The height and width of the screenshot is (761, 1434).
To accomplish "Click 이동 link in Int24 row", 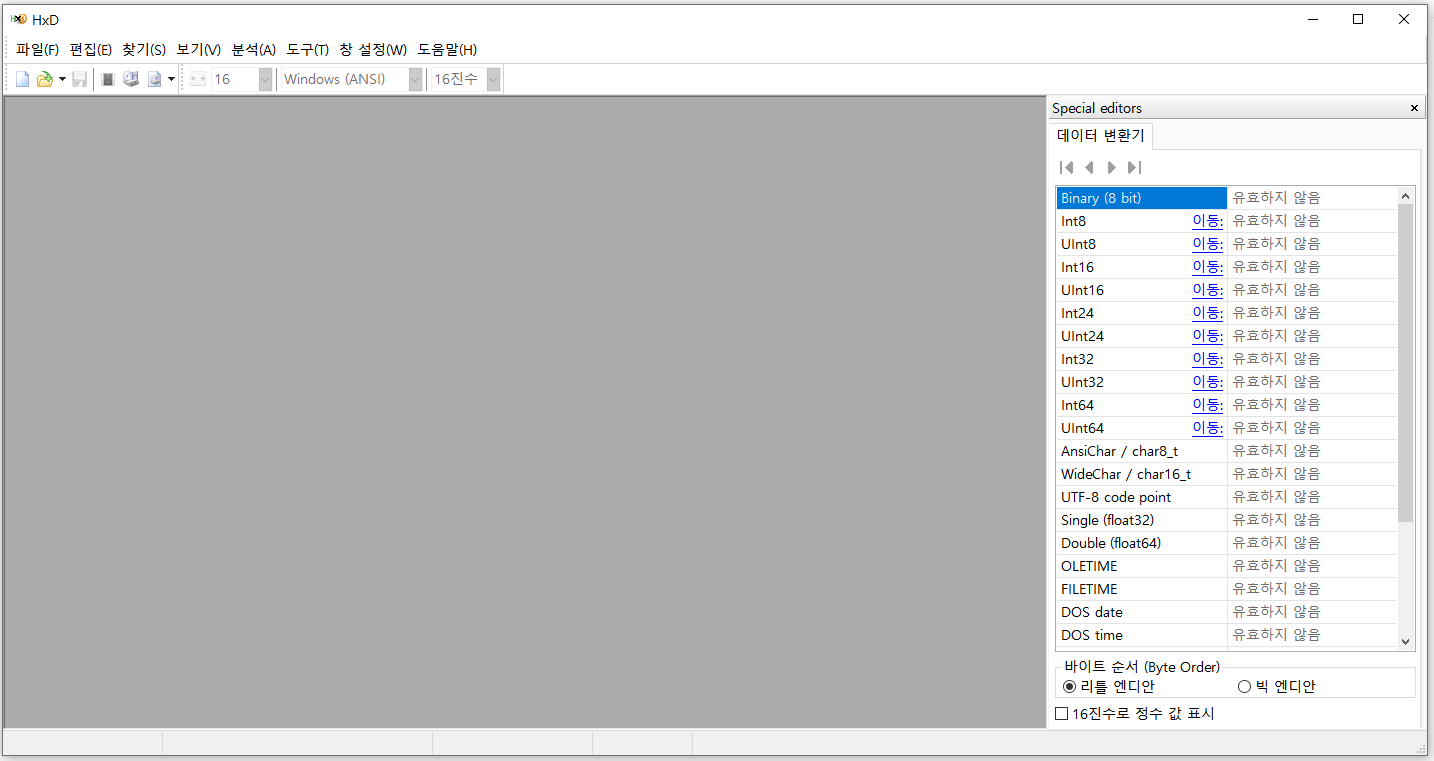I will pyautogui.click(x=1207, y=313).
